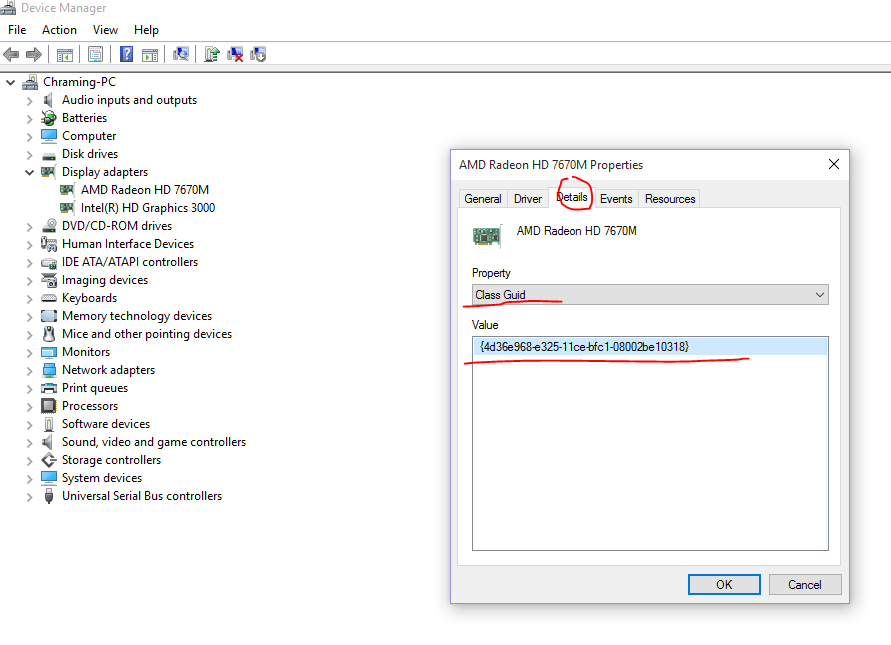Click the Back arrow toolbar icon

click(11, 55)
